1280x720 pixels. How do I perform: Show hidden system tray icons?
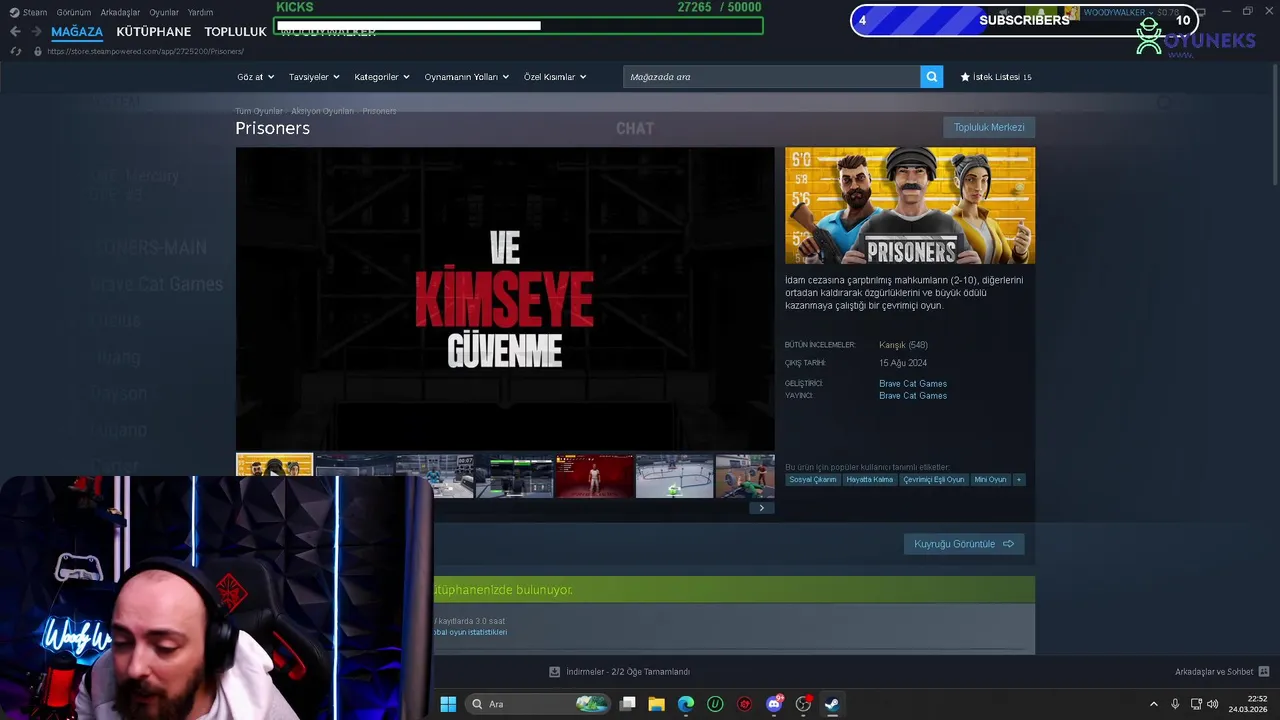[x=1153, y=704]
